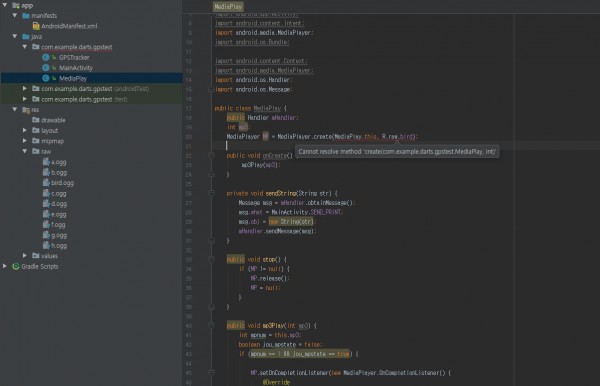The width and height of the screenshot is (600, 386).
Task: Click the MainActivity class icon
Action: (x=46, y=68)
